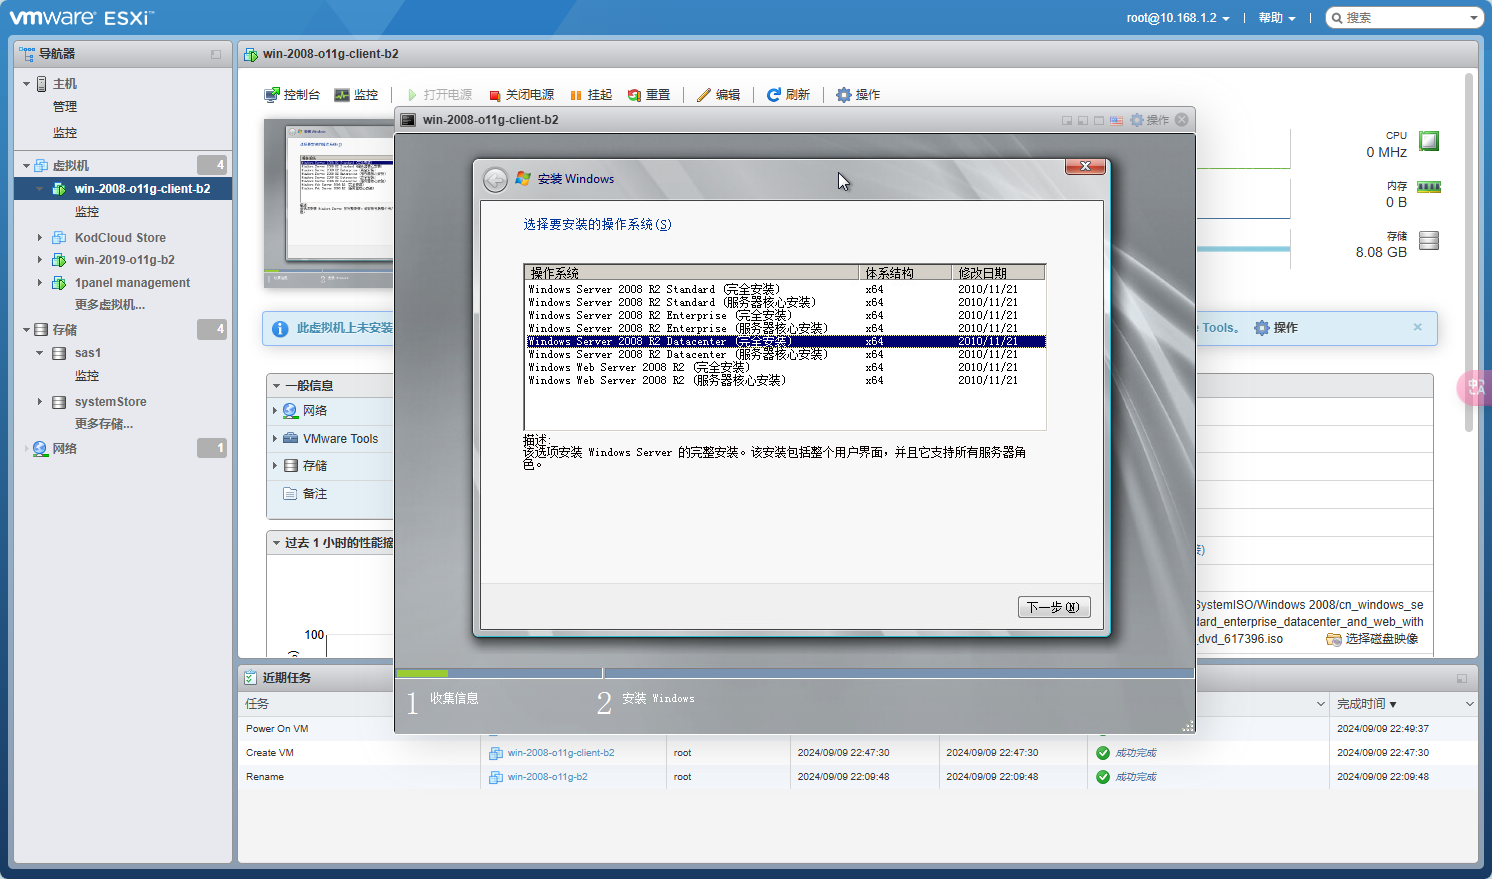1492x879 pixels.
Task: Open win-2008-o11g-b2 link in the Rename row
Action: [x=547, y=777]
